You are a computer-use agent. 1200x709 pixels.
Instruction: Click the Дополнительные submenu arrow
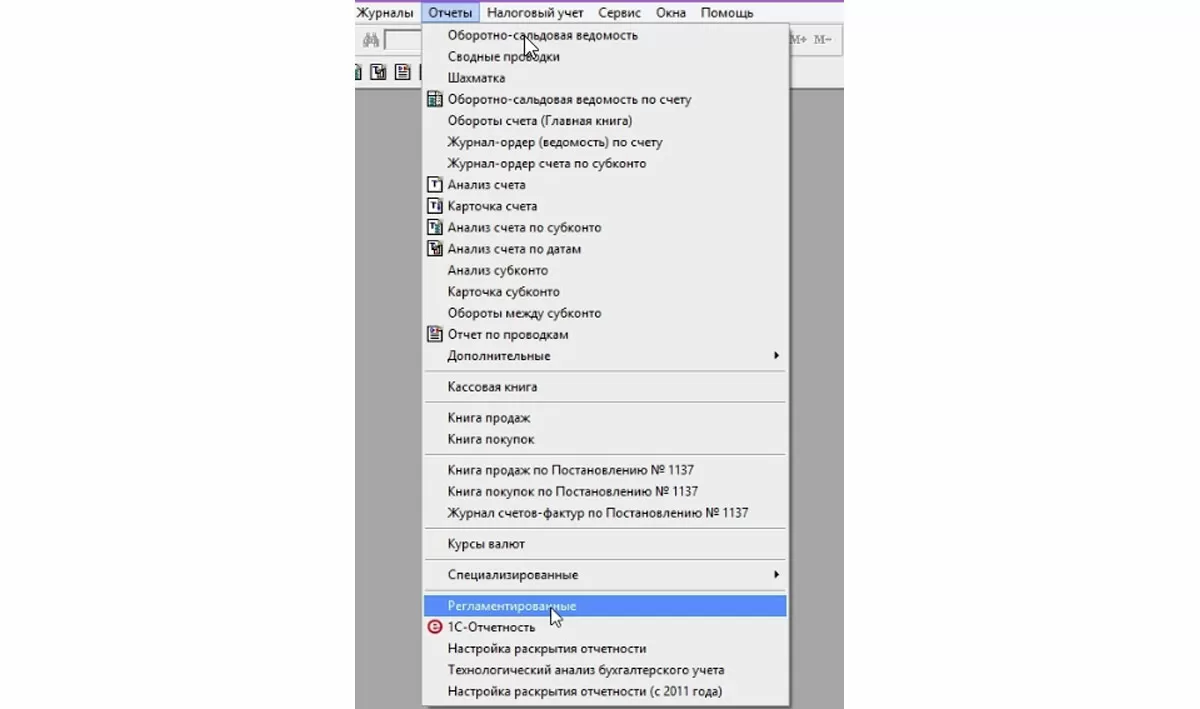(777, 356)
